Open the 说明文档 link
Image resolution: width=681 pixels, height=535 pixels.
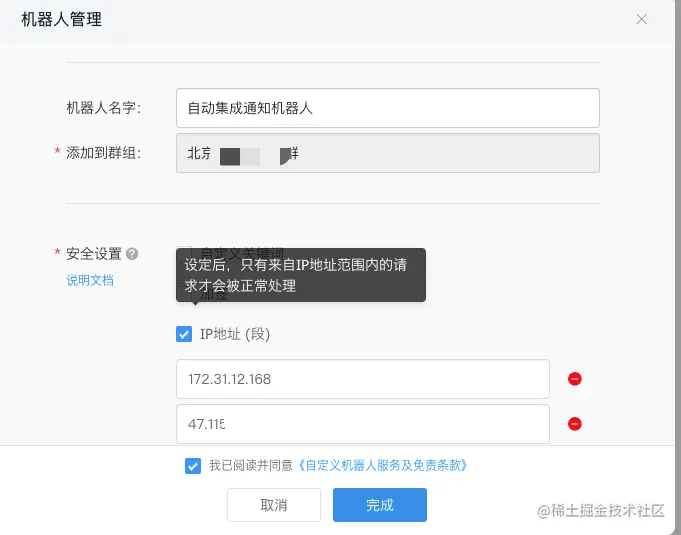click(x=90, y=280)
